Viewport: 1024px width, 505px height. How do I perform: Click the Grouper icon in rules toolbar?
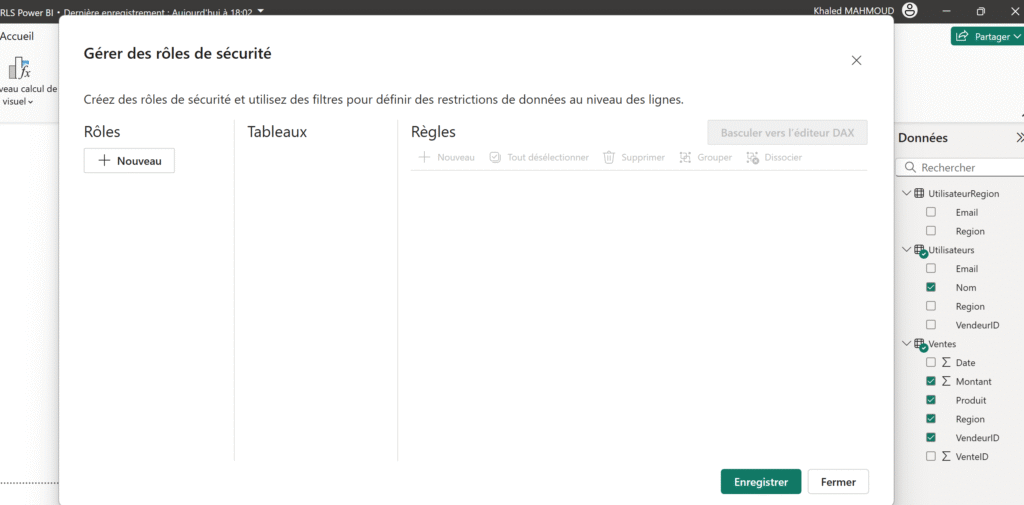point(685,157)
